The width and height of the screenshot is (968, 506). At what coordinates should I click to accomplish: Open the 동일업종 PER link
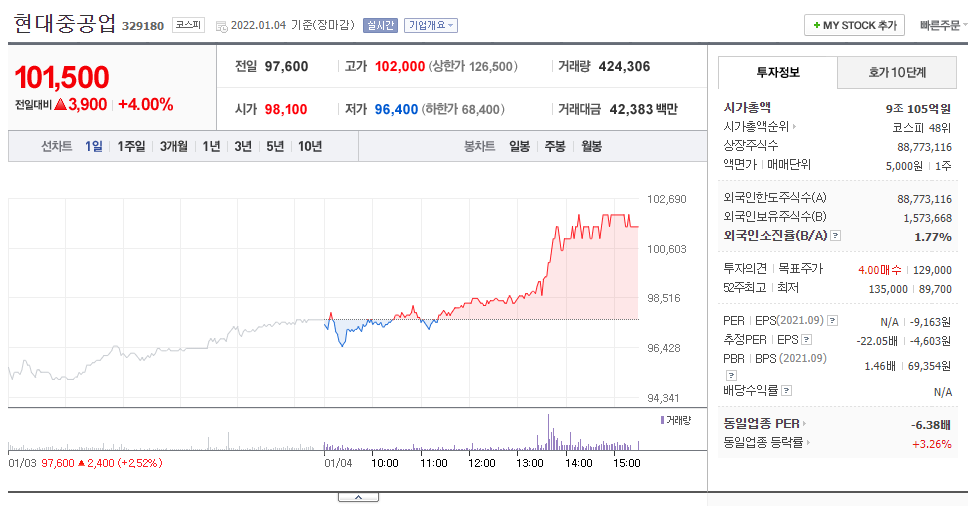(x=765, y=423)
